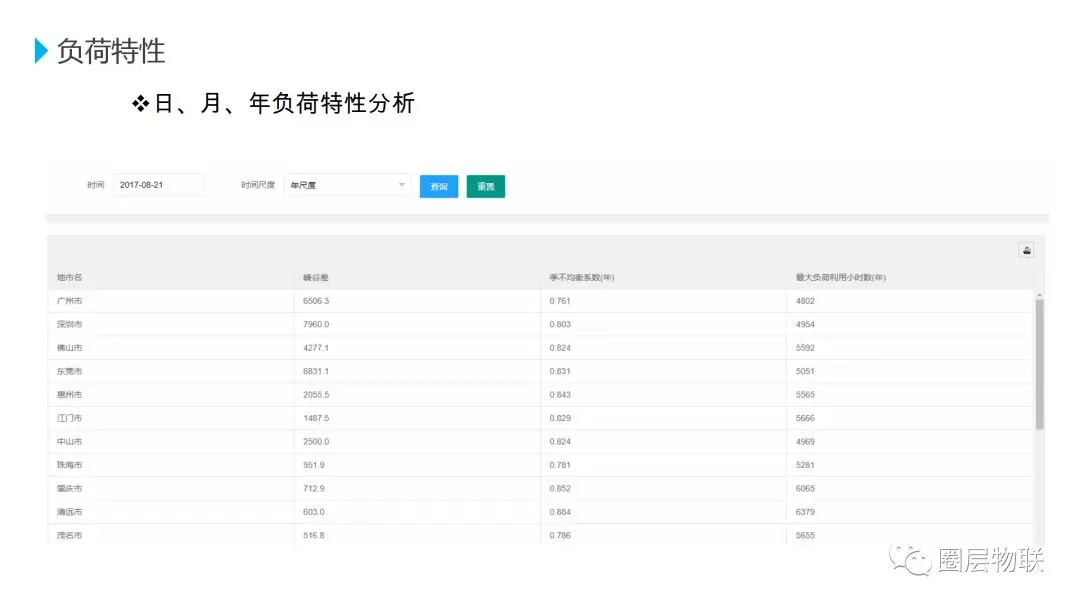The height and width of the screenshot is (608, 1080).
Task: Click the table's vertical scrollbar thumb
Action: (1039, 364)
